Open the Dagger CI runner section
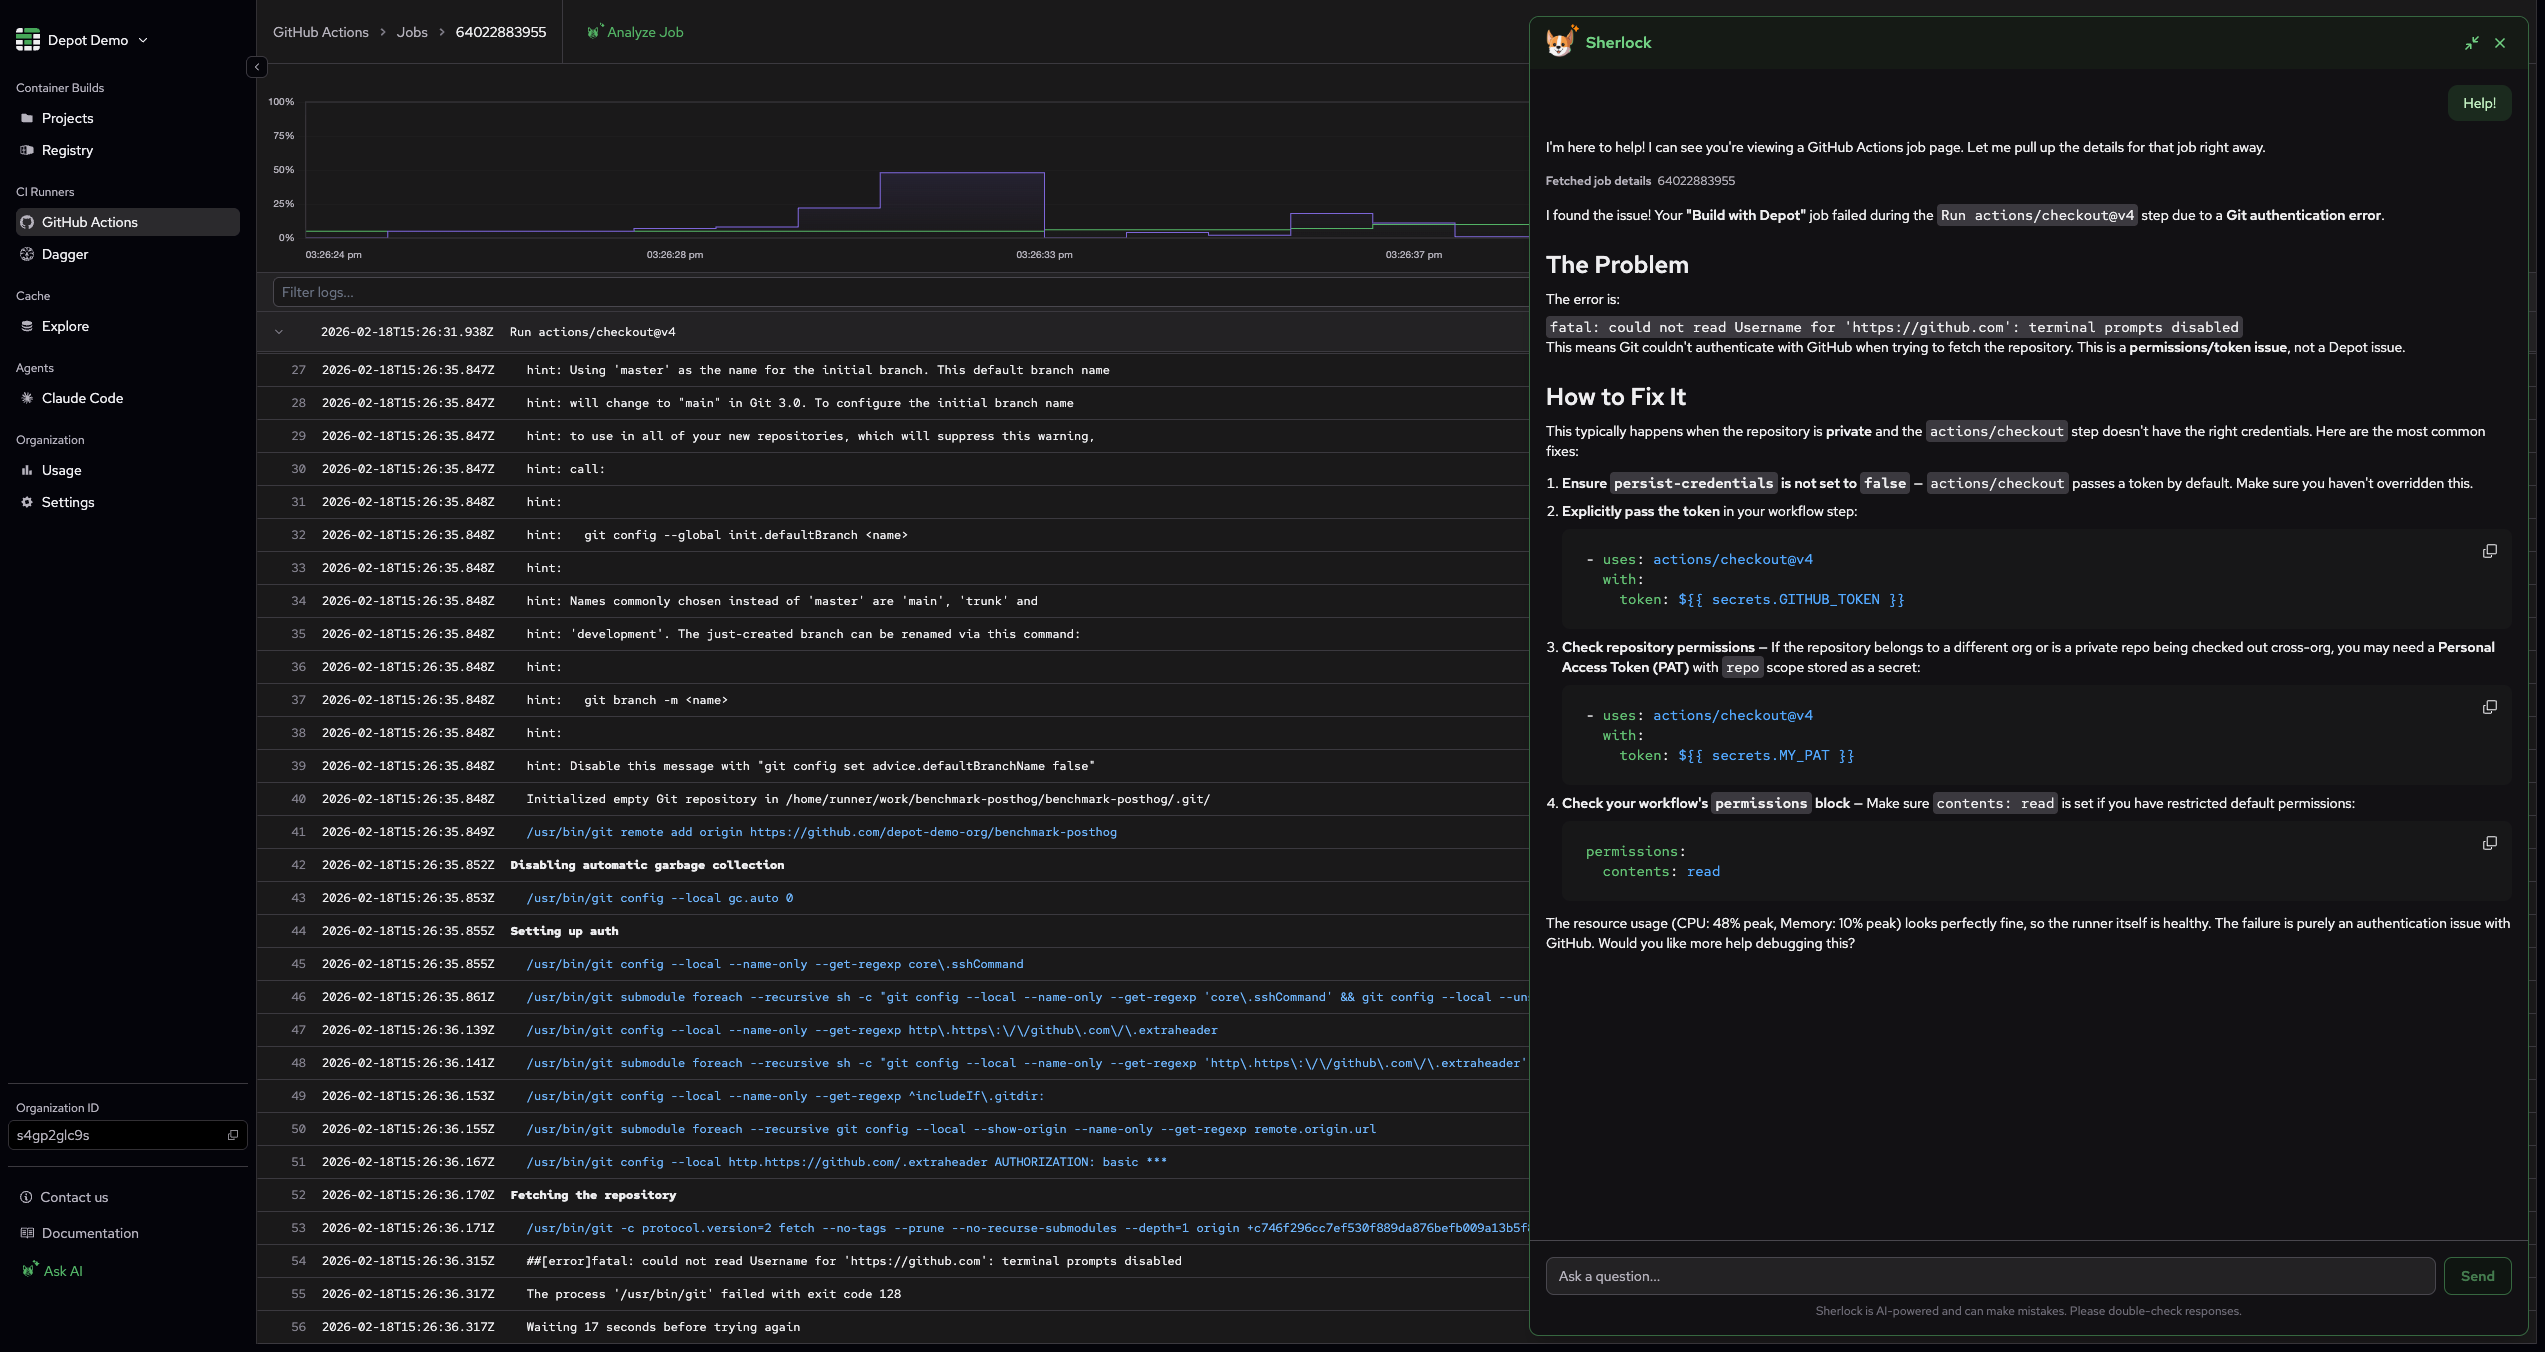The width and height of the screenshot is (2545, 1352). pyautogui.click(x=65, y=254)
